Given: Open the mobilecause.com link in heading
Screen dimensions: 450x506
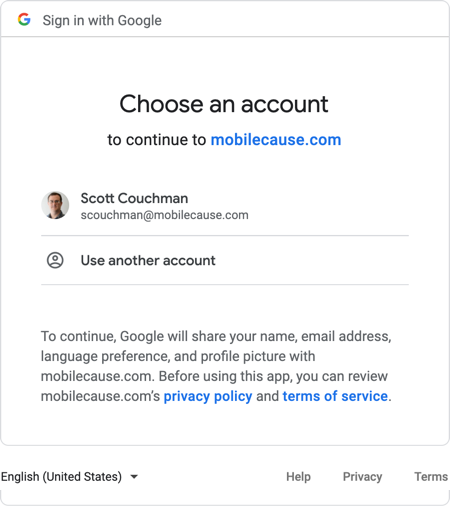Looking at the screenshot, I should coord(276,140).
